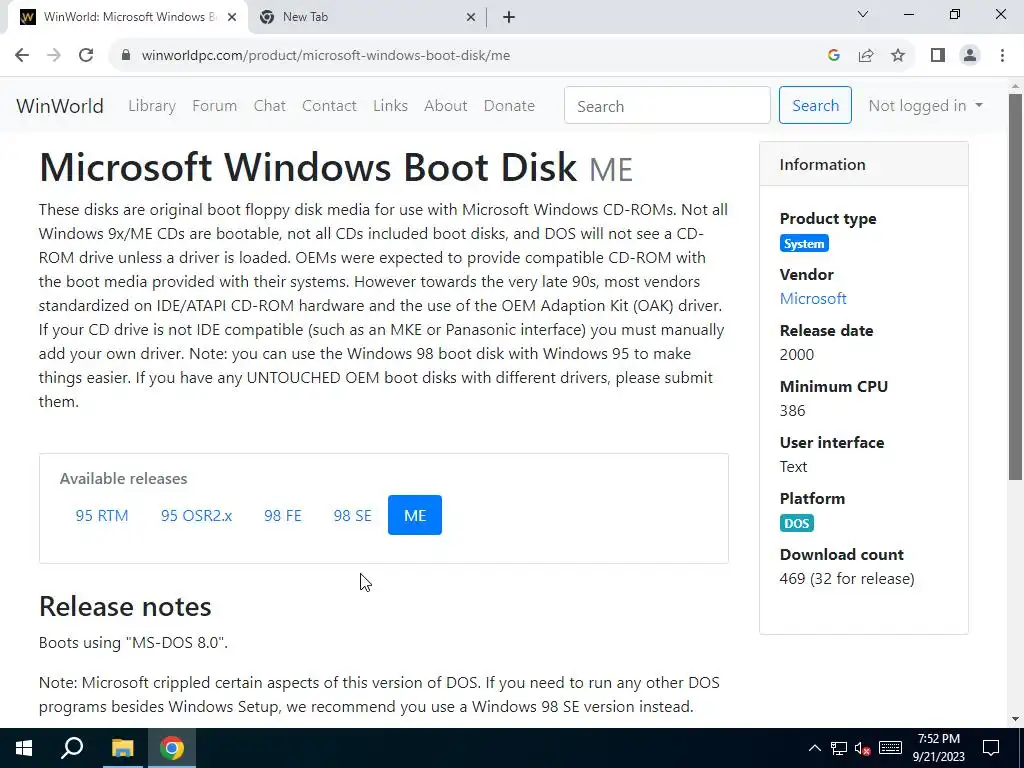Select the WinWorld Microsoft Windows Boot tab
Image resolution: width=1024 pixels, height=768 pixels.
pos(127,17)
